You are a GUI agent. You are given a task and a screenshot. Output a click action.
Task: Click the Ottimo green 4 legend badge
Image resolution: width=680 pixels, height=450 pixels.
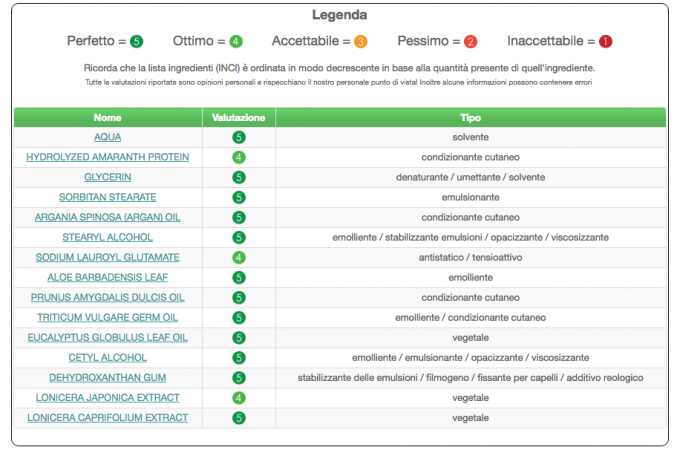[x=236, y=42]
